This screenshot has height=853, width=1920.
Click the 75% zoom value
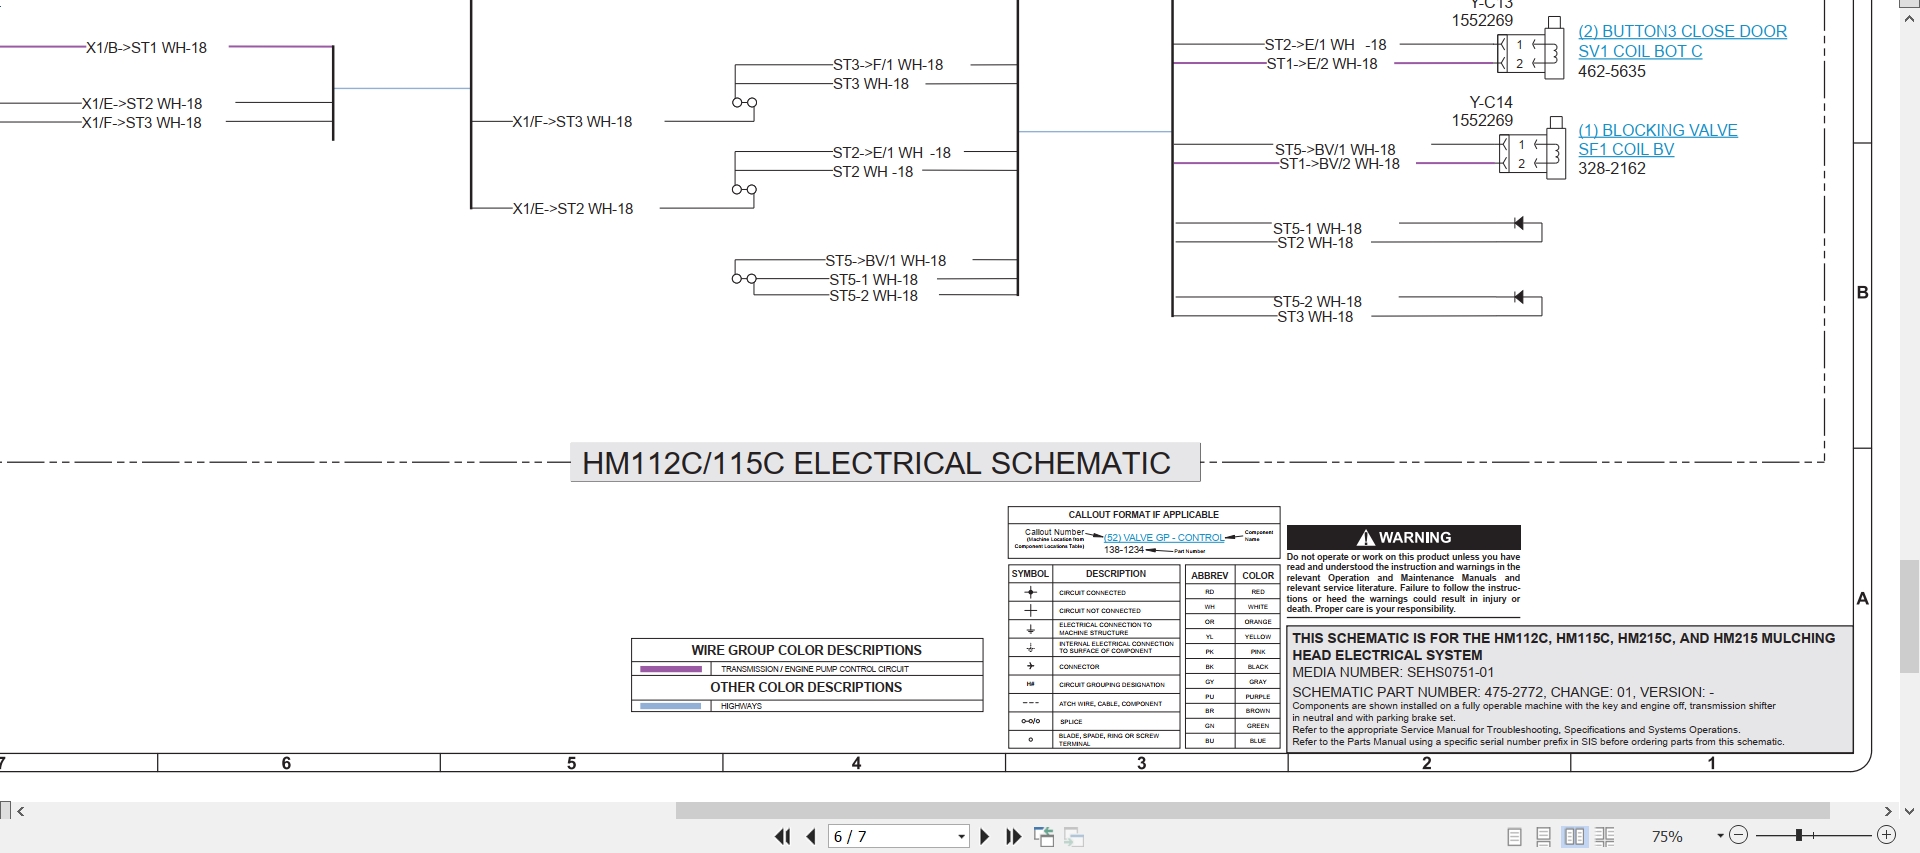1667,836
